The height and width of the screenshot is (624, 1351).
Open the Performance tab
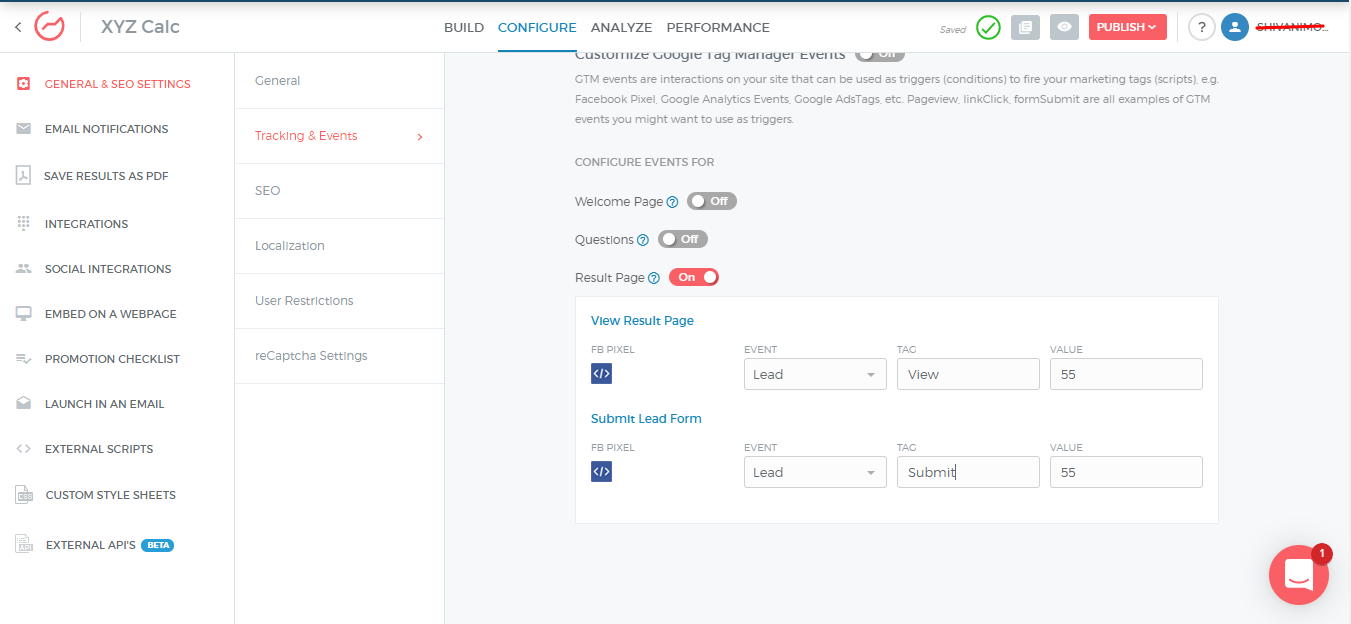coord(718,28)
